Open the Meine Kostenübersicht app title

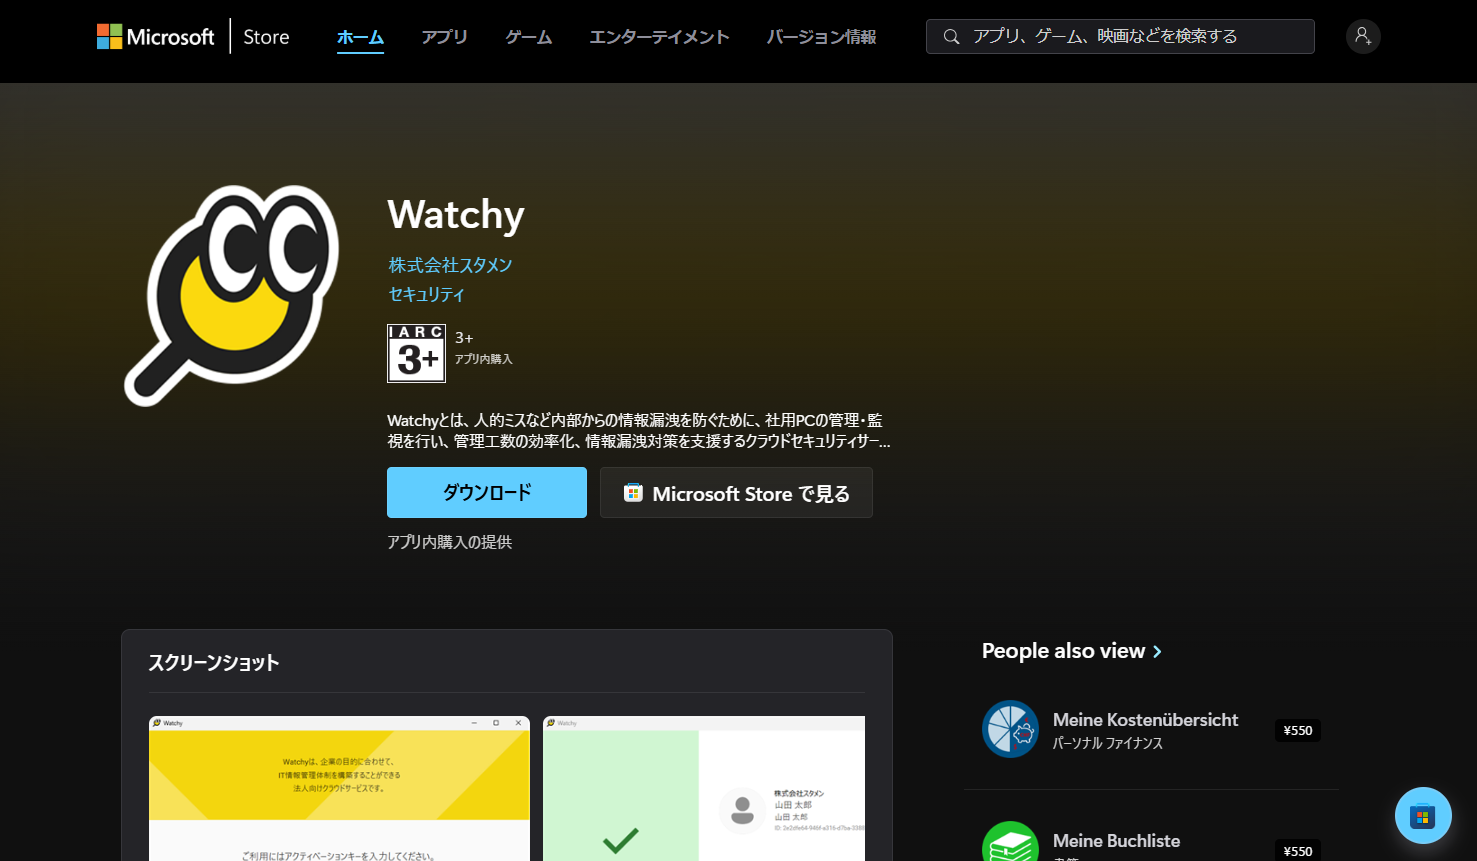point(1145,720)
